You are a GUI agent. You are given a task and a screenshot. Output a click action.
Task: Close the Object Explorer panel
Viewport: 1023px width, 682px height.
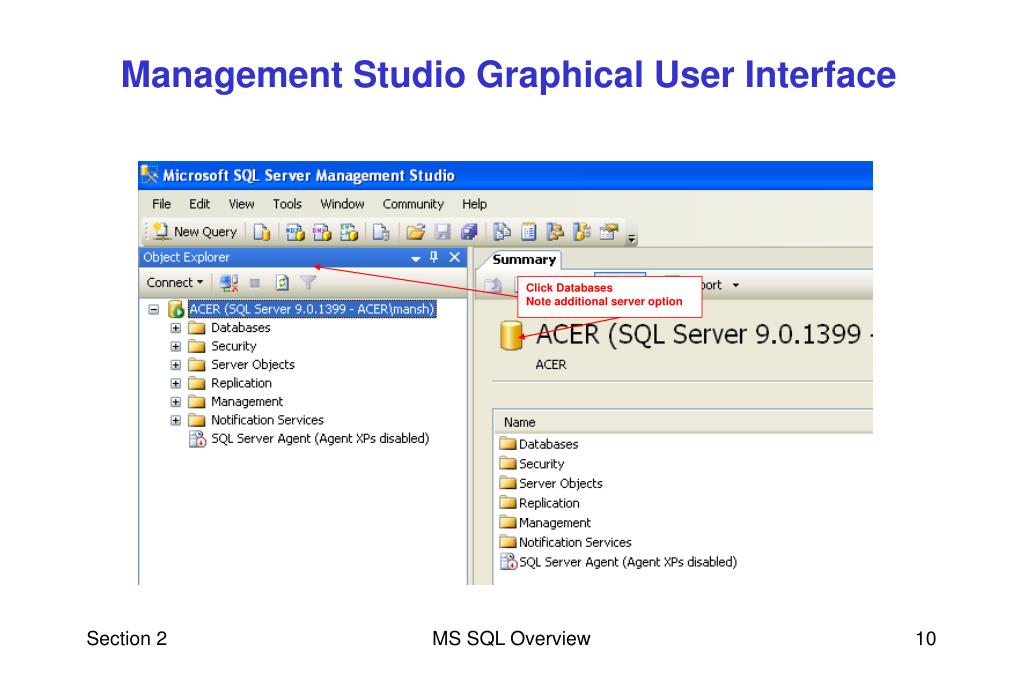pos(455,257)
